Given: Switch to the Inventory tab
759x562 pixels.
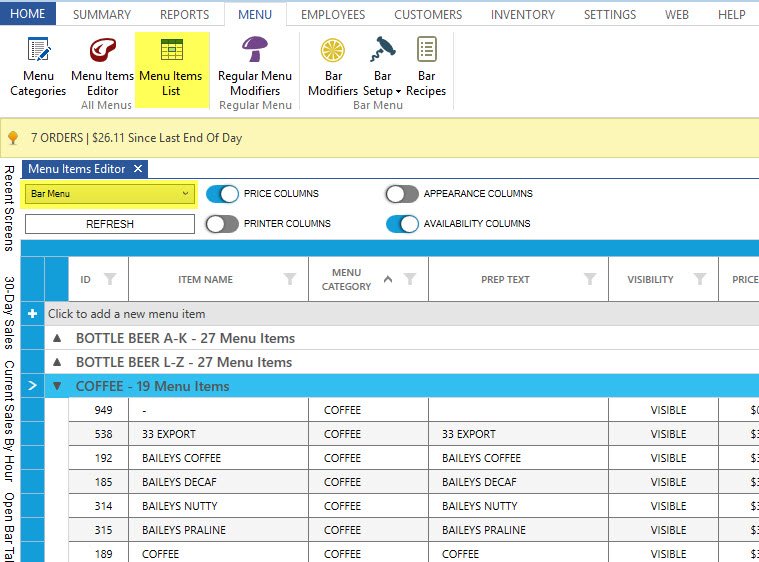Looking at the screenshot, I should [522, 14].
